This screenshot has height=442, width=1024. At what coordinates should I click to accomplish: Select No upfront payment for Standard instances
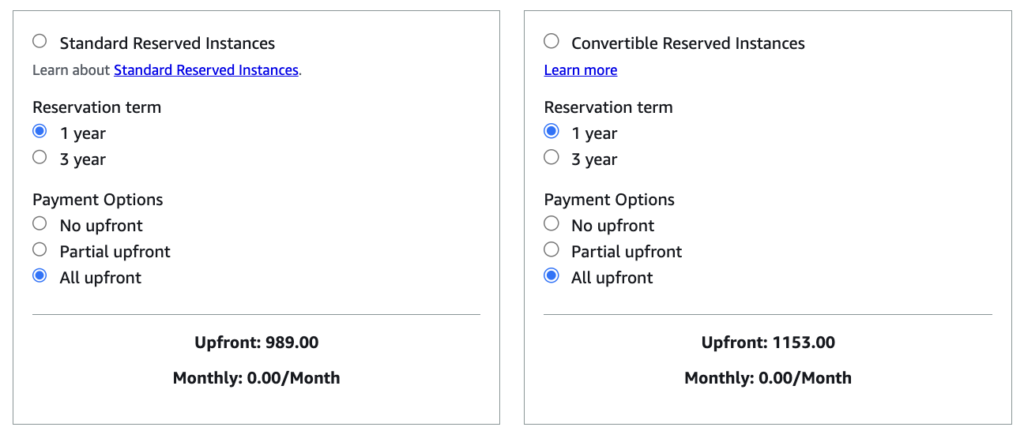40,224
